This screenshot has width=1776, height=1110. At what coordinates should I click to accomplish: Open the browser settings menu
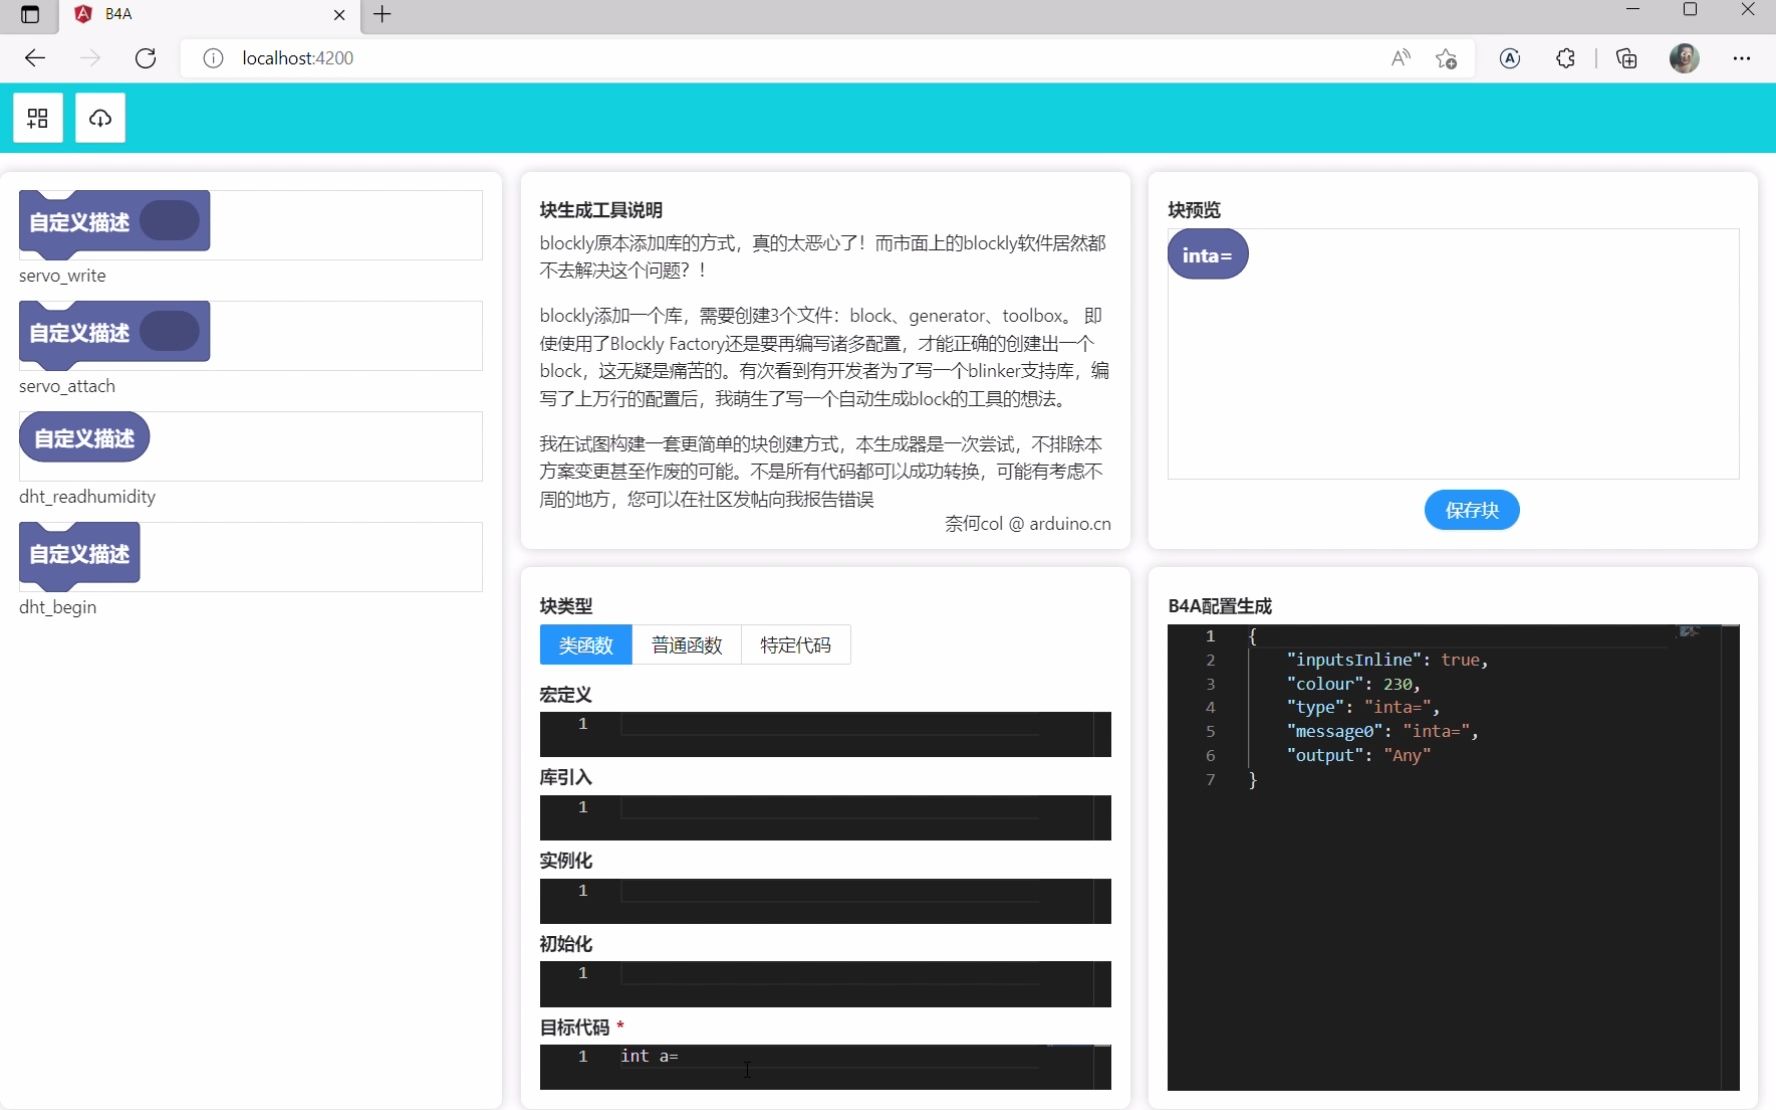(x=1743, y=58)
